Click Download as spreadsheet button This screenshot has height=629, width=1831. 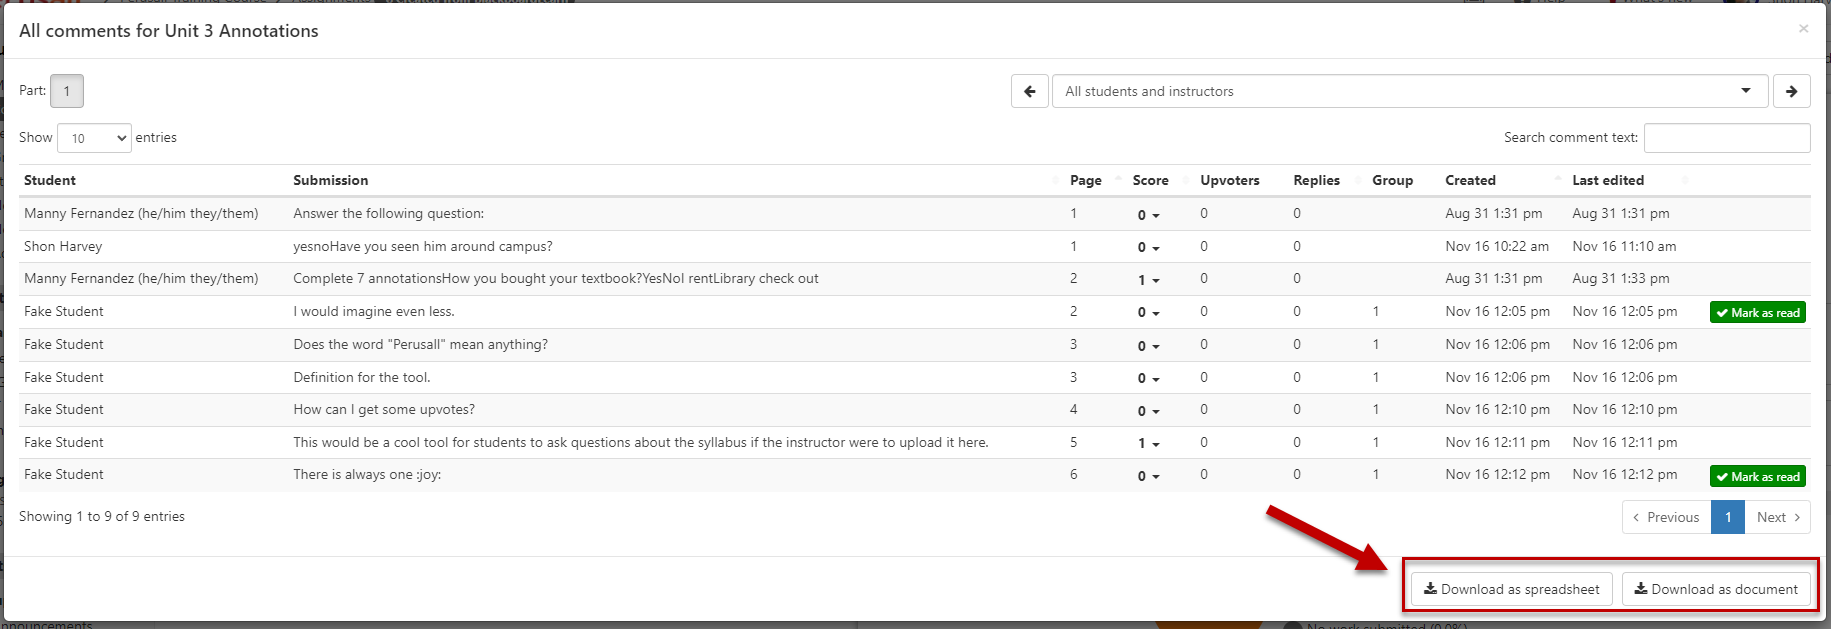(x=1511, y=589)
